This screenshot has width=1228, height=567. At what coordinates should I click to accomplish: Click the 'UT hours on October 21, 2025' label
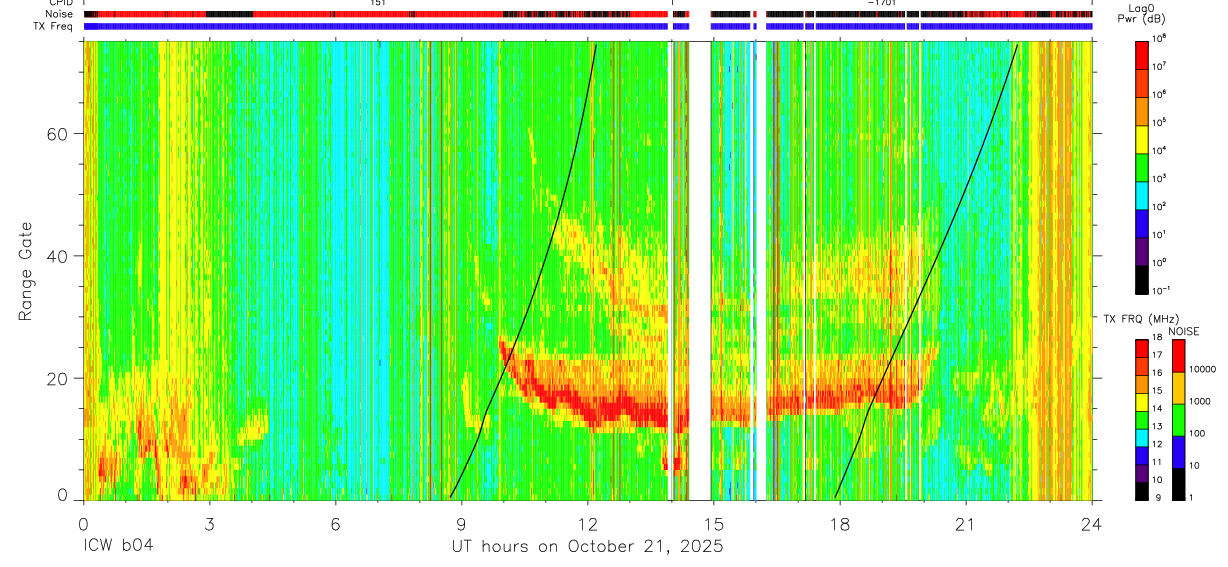[586, 547]
